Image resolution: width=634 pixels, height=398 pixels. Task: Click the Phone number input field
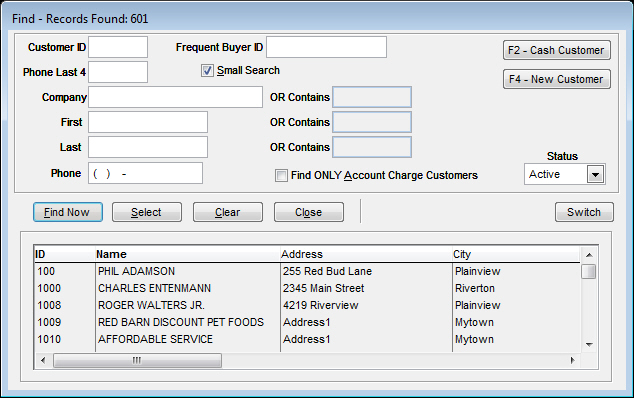(146, 173)
